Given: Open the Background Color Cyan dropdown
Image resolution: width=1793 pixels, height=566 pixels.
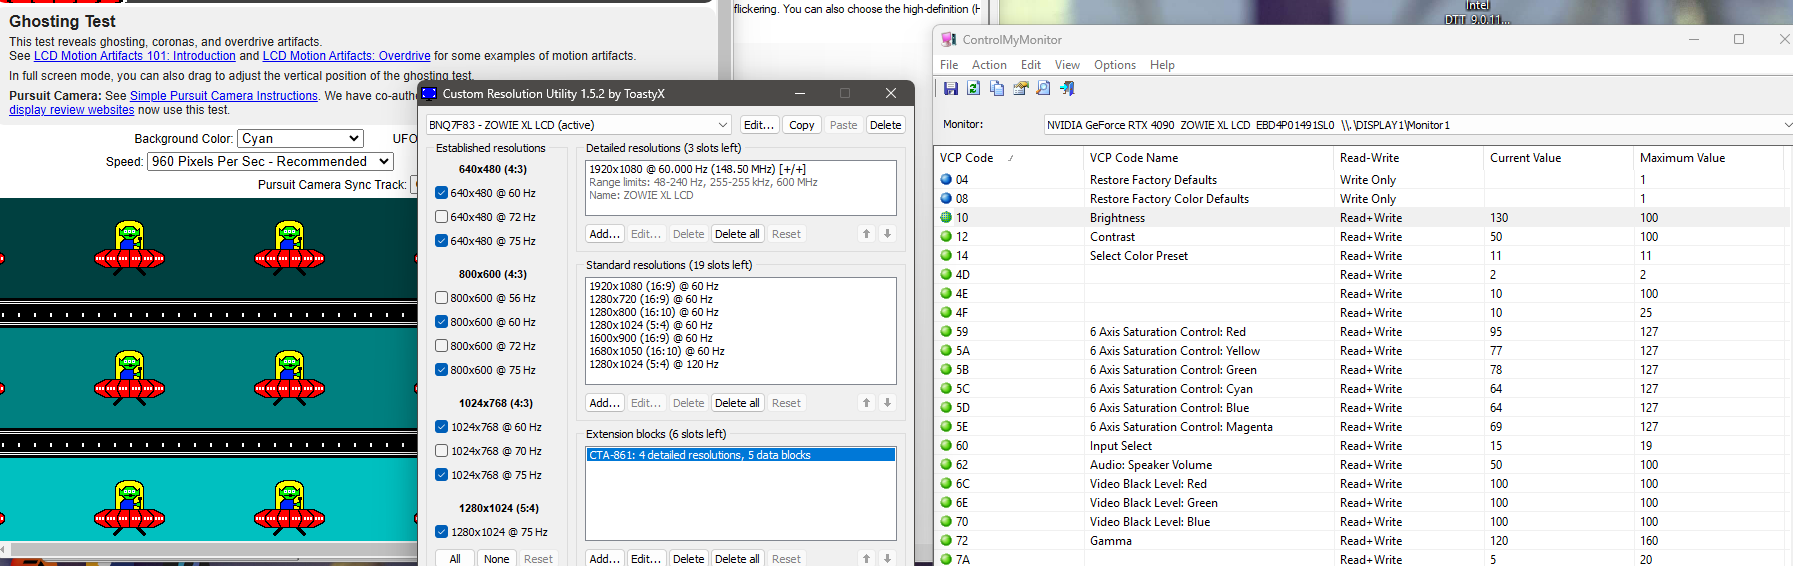Looking at the screenshot, I should click(300, 139).
